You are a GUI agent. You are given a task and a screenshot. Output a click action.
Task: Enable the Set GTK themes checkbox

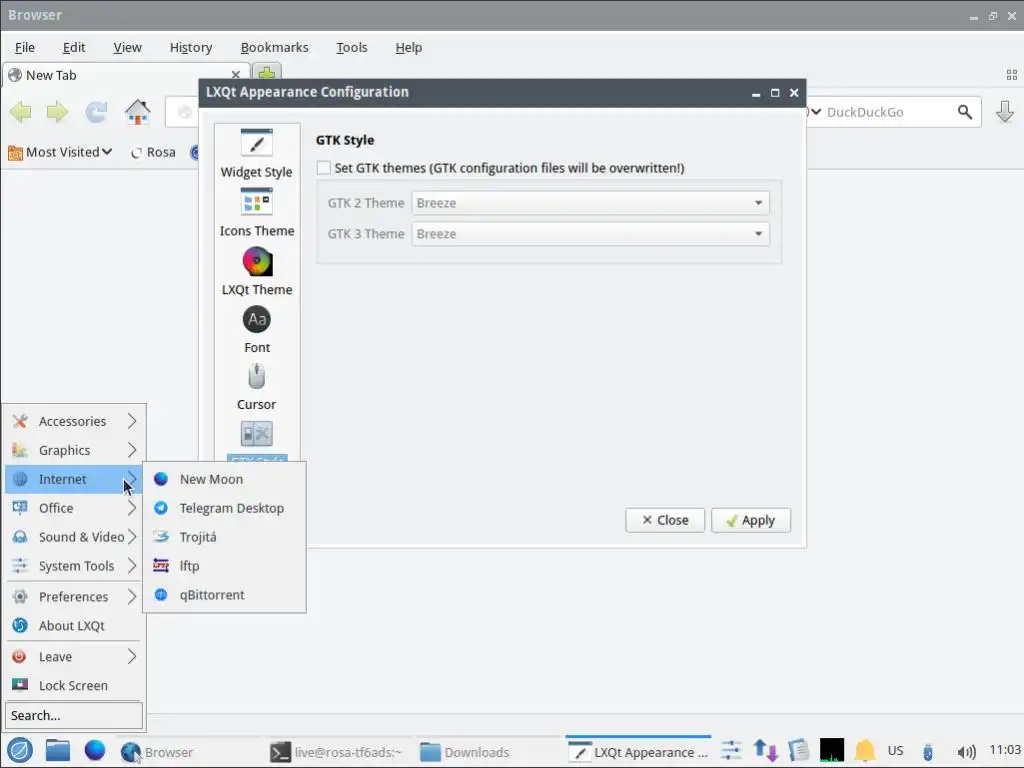(324, 168)
